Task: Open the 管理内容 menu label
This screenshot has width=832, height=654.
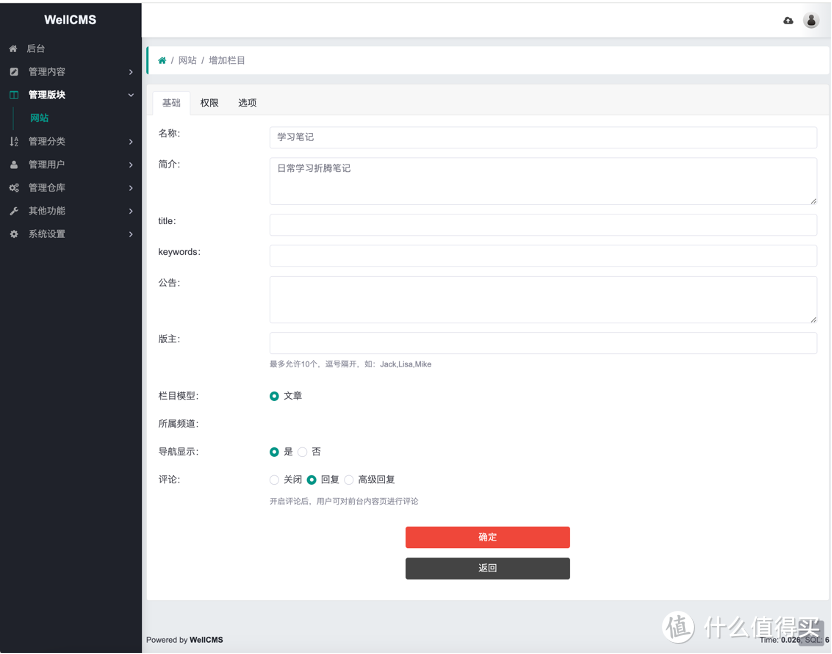Action: tap(47, 72)
